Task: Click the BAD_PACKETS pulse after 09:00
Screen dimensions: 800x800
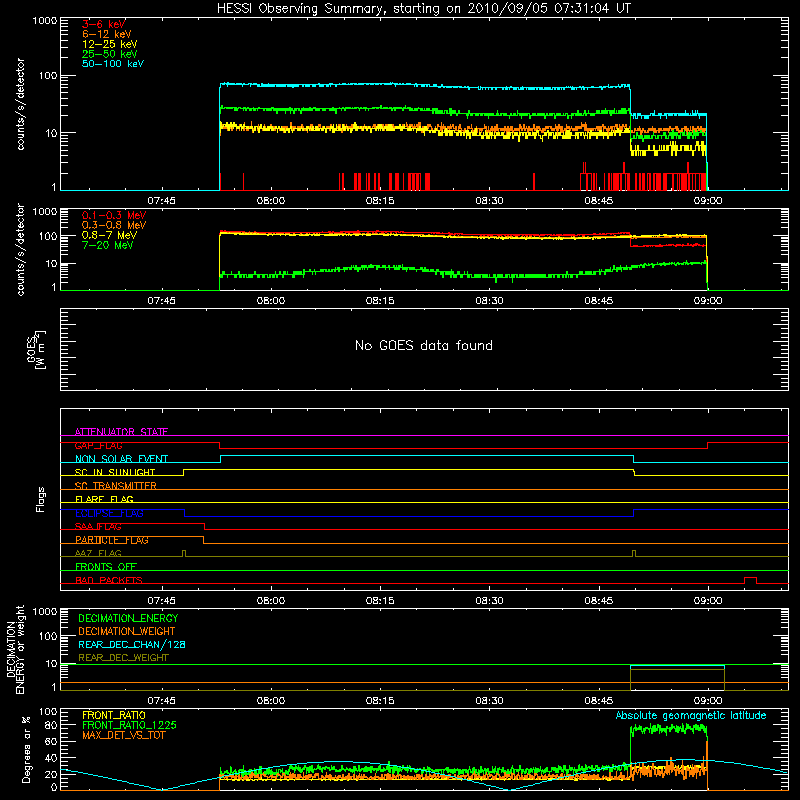Action: [750, 580]
